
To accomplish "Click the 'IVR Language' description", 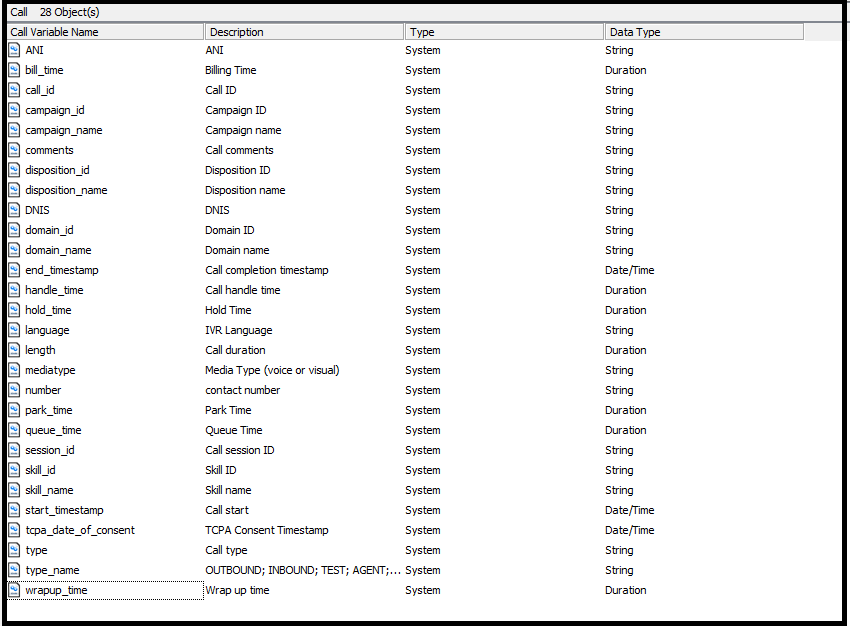I will click(239, 331).
